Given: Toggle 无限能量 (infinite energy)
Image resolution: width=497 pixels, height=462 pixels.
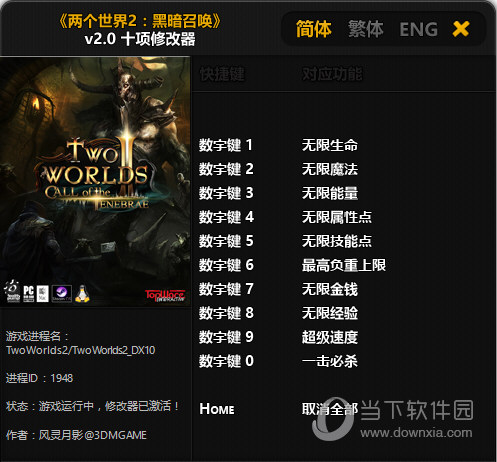Looking at the screenshot, I should click(x=330, y=193).
